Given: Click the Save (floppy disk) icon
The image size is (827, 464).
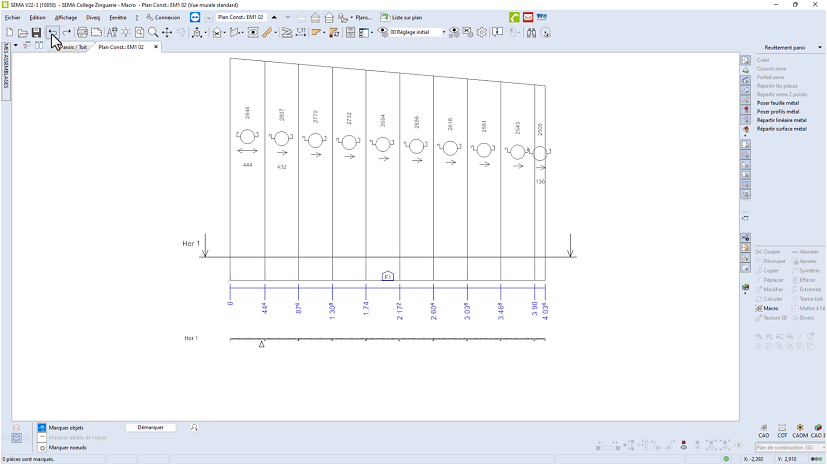Looking at the screenshot, I should 36,33.
